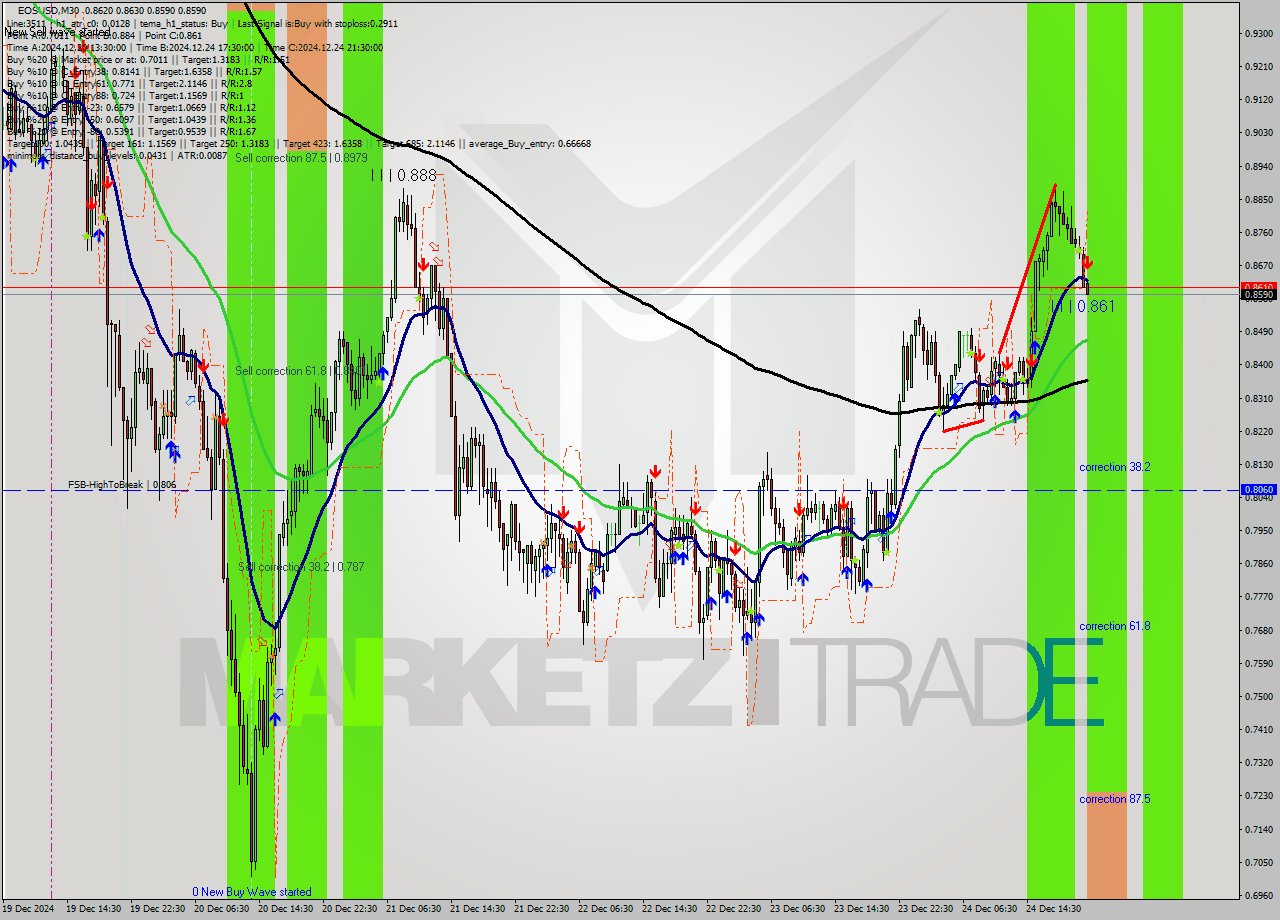Click the red 0.8610 price tag
Screen dimensions: 1280x920
(1259, 287)
